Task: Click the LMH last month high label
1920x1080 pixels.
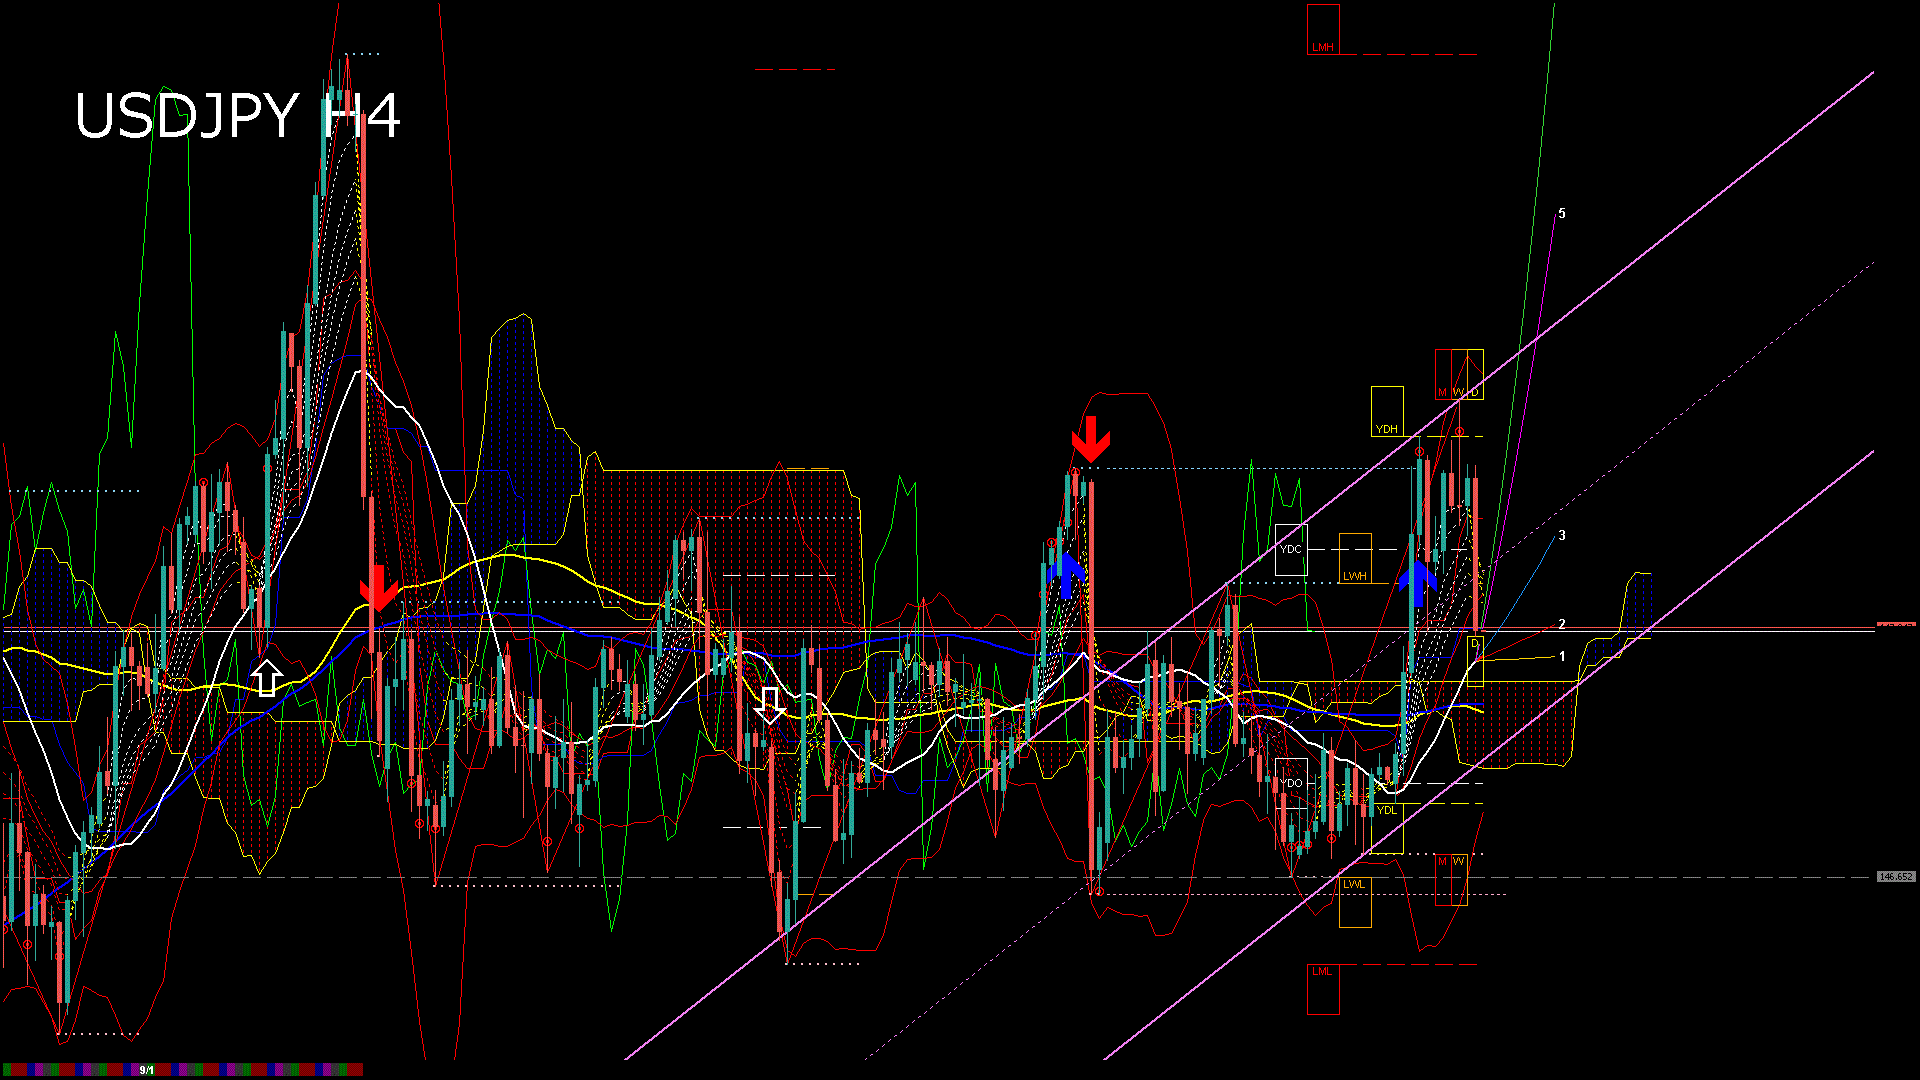Action: pos(1323,29)
